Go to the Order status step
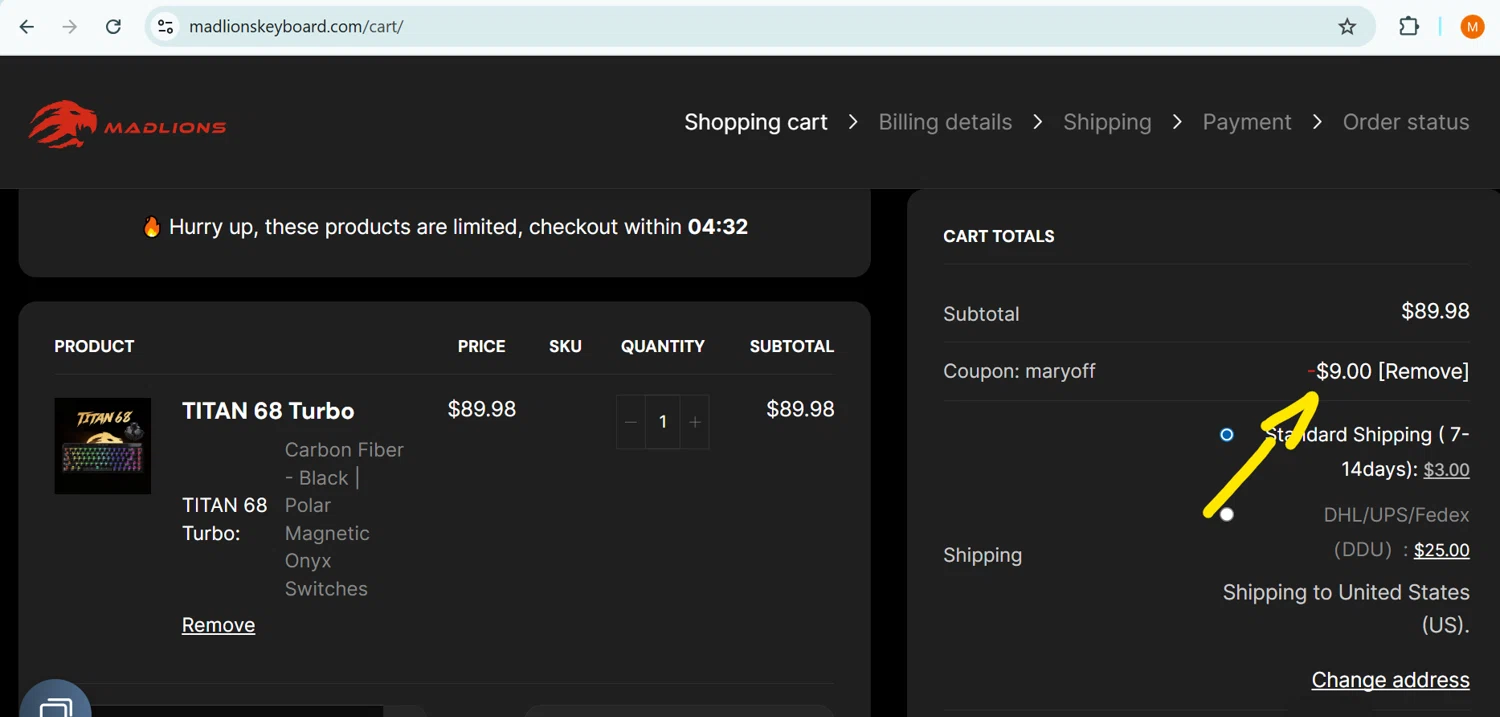 pyautogui.click(x=1406, y=122)
